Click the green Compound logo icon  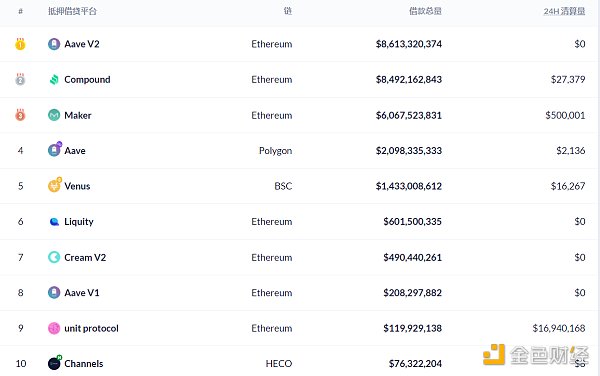(x=54, y=80)
